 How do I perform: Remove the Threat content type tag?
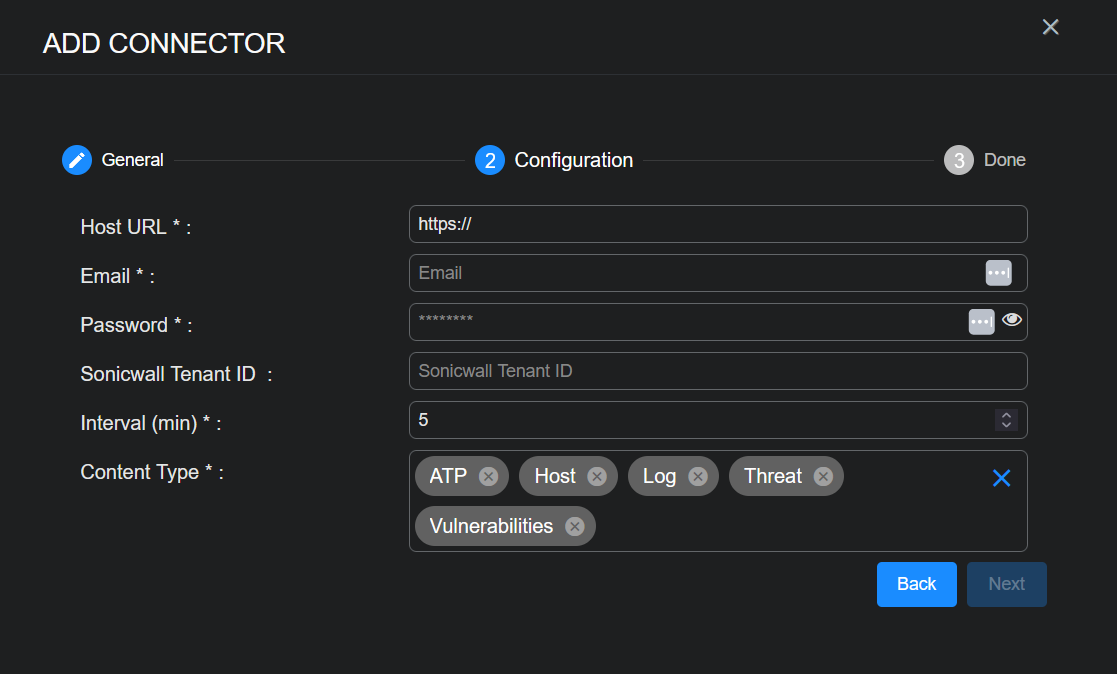click(x=823, y=476)
